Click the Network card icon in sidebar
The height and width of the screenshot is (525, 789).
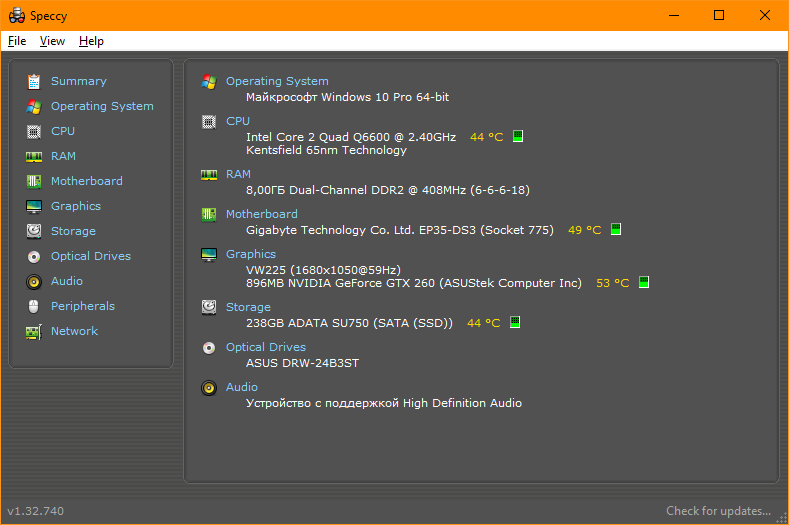click(x=34, y=332)
